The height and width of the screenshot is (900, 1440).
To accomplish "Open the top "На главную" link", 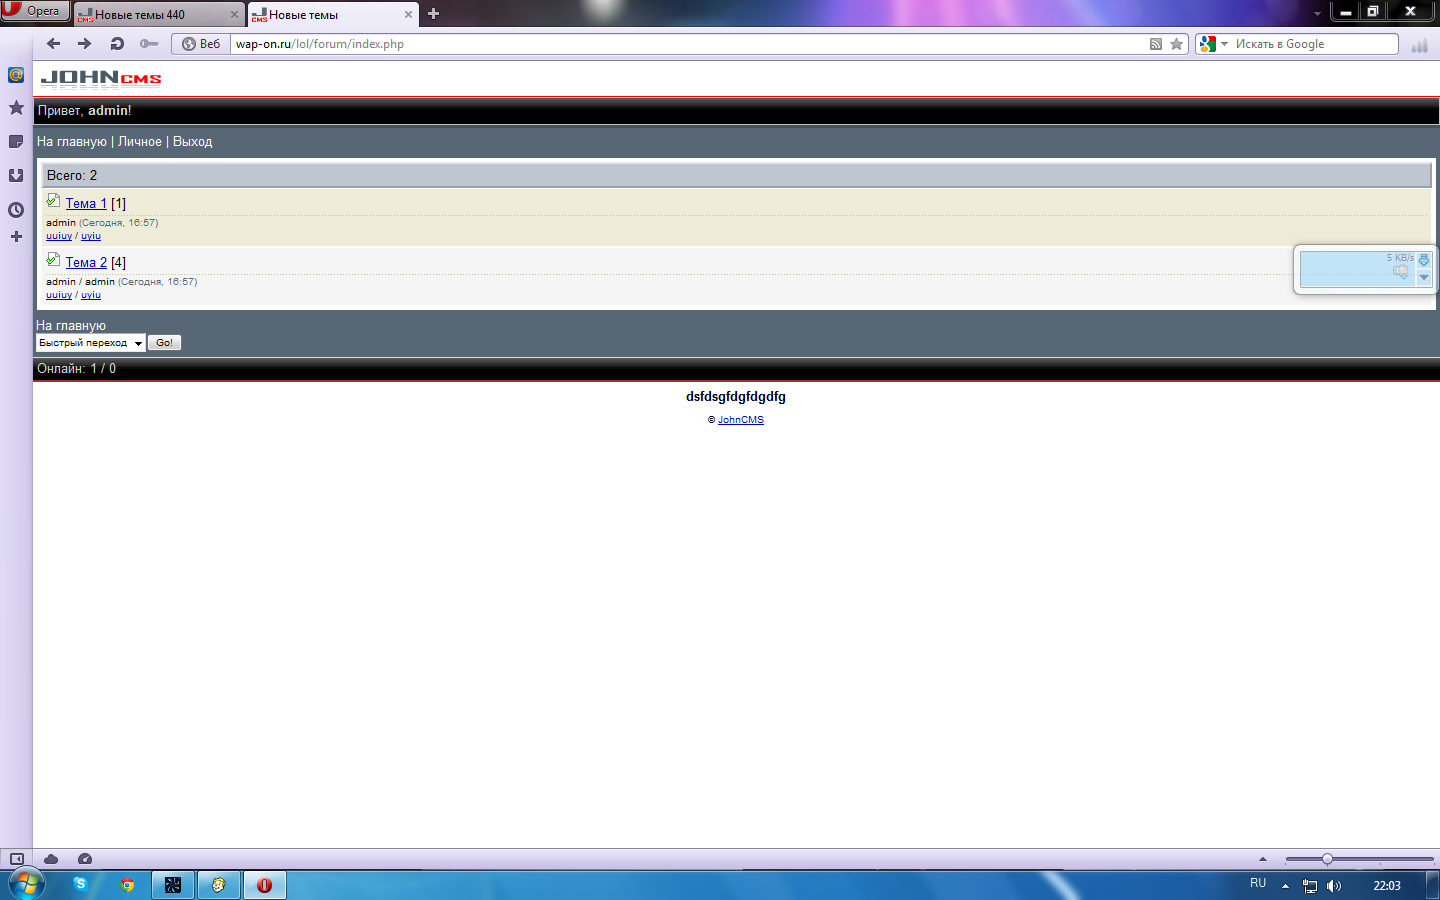I will (x=72, y=142).
